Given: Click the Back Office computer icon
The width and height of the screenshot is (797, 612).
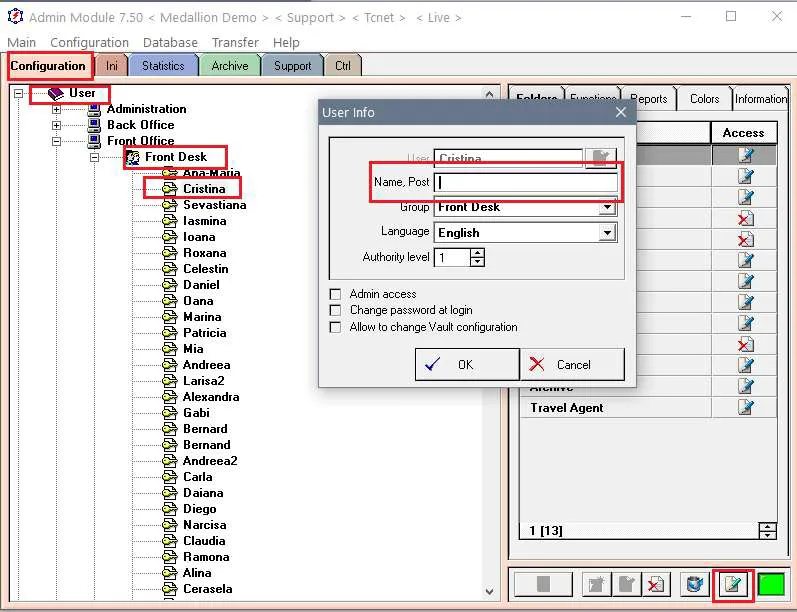Looking at the screenshot, I should [94, 125].
